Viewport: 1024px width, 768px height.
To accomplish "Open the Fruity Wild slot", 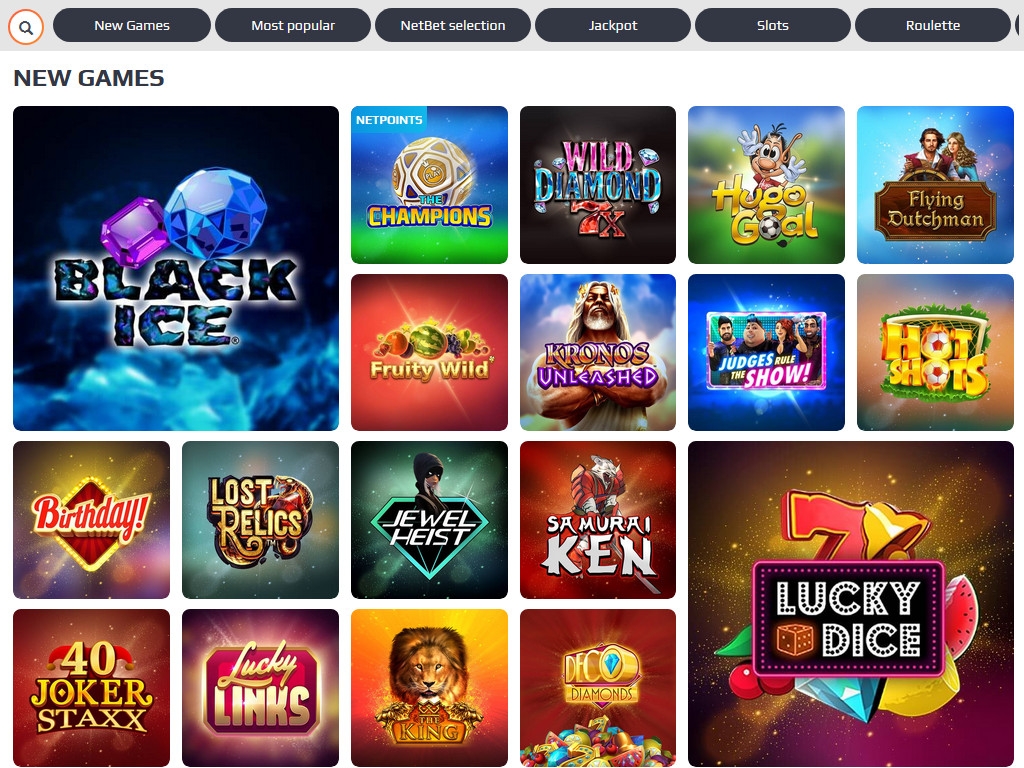I will [x=429, y=353].
